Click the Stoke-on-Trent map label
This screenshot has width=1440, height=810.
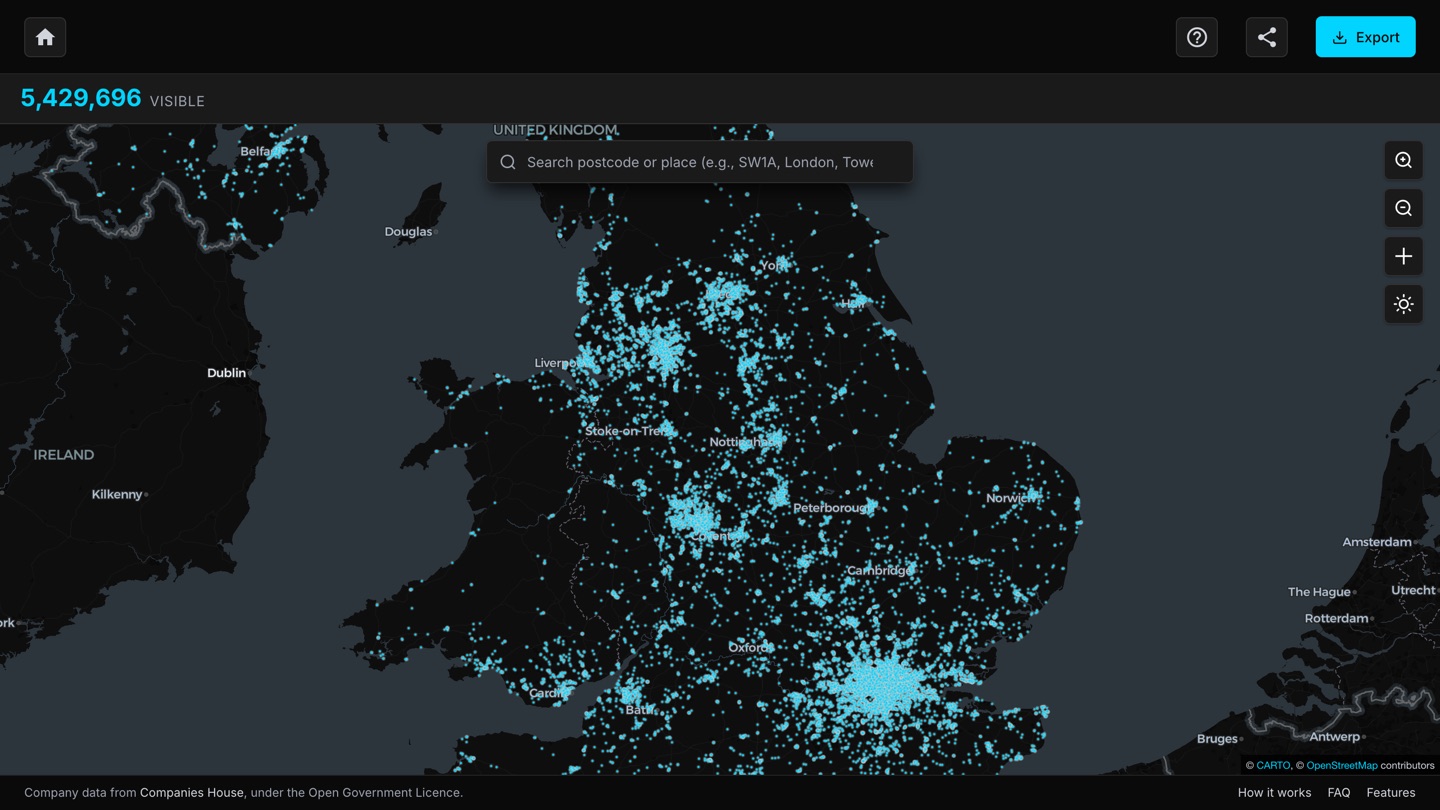click(628, 431)
